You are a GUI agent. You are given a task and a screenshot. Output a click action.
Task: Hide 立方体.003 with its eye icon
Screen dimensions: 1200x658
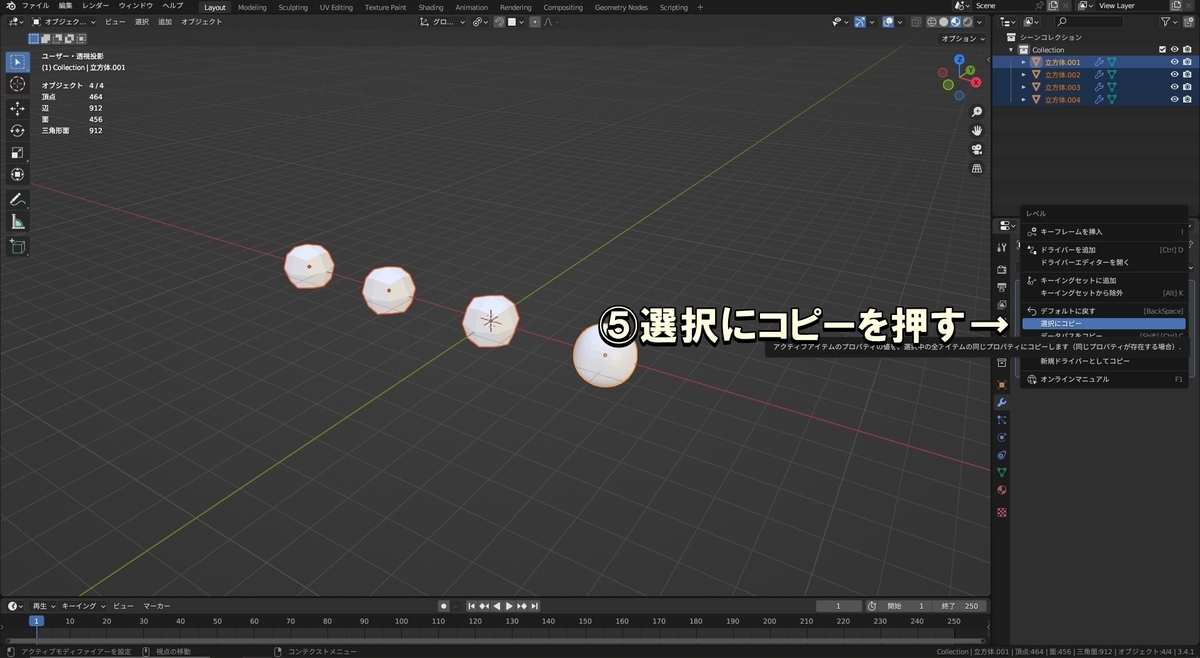tap(1174, 87)
